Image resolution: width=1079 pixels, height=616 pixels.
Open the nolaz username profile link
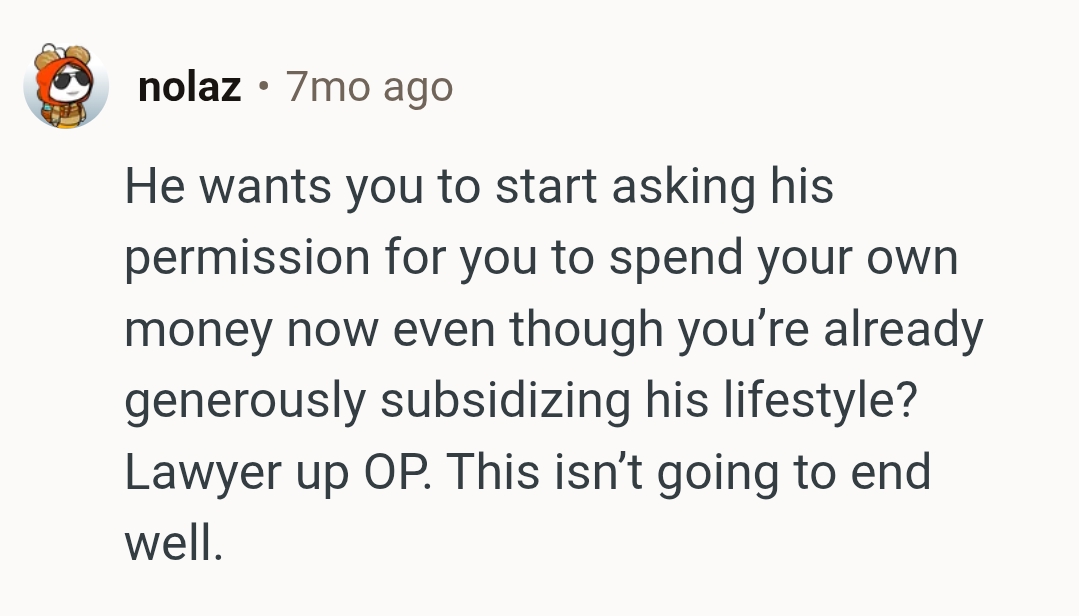pos(189,88)
